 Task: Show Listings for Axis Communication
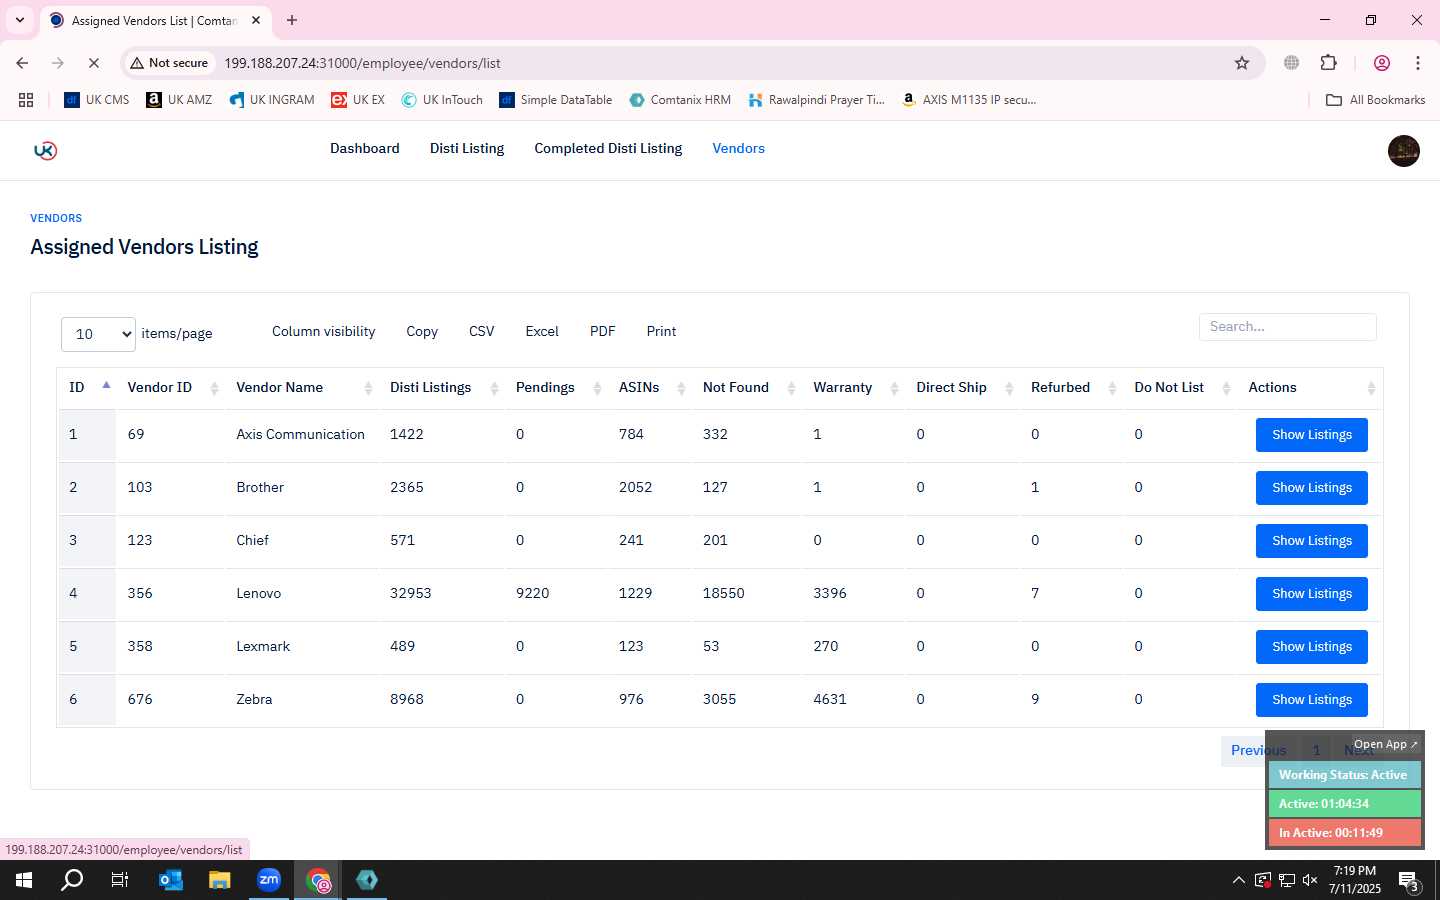coord(1311,435)
